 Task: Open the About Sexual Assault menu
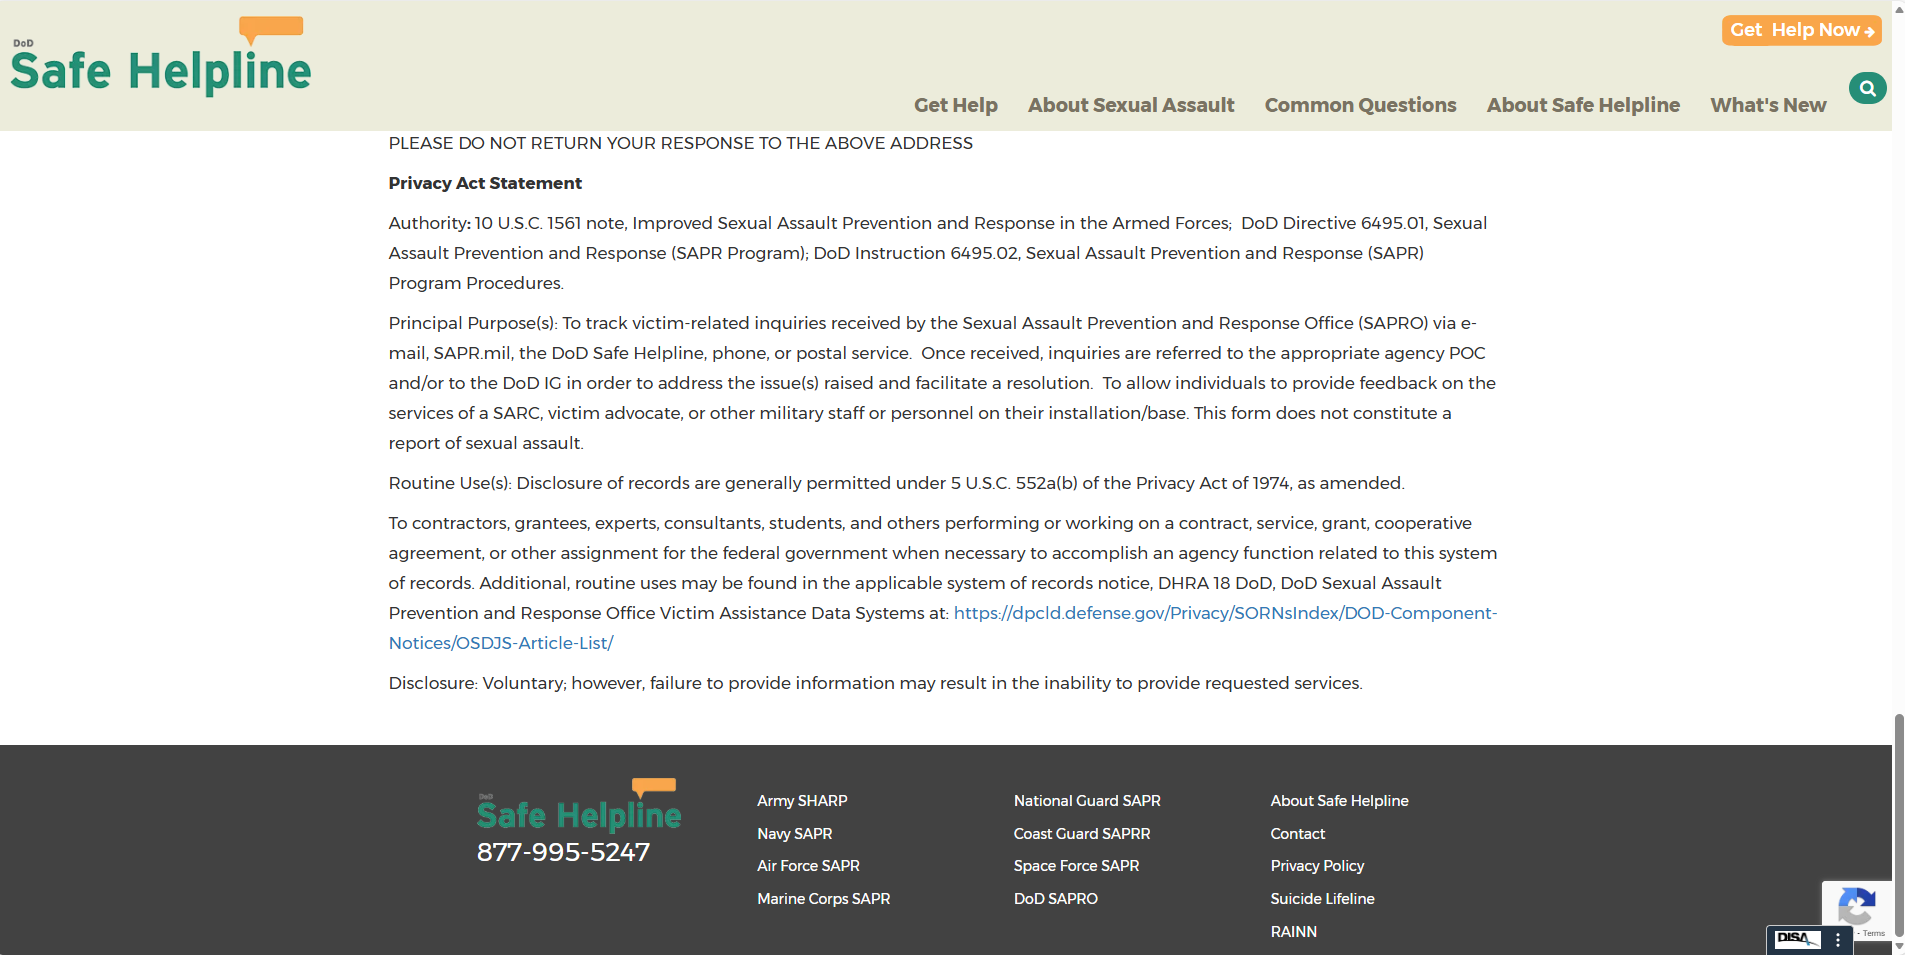(x=1130, y=105)
